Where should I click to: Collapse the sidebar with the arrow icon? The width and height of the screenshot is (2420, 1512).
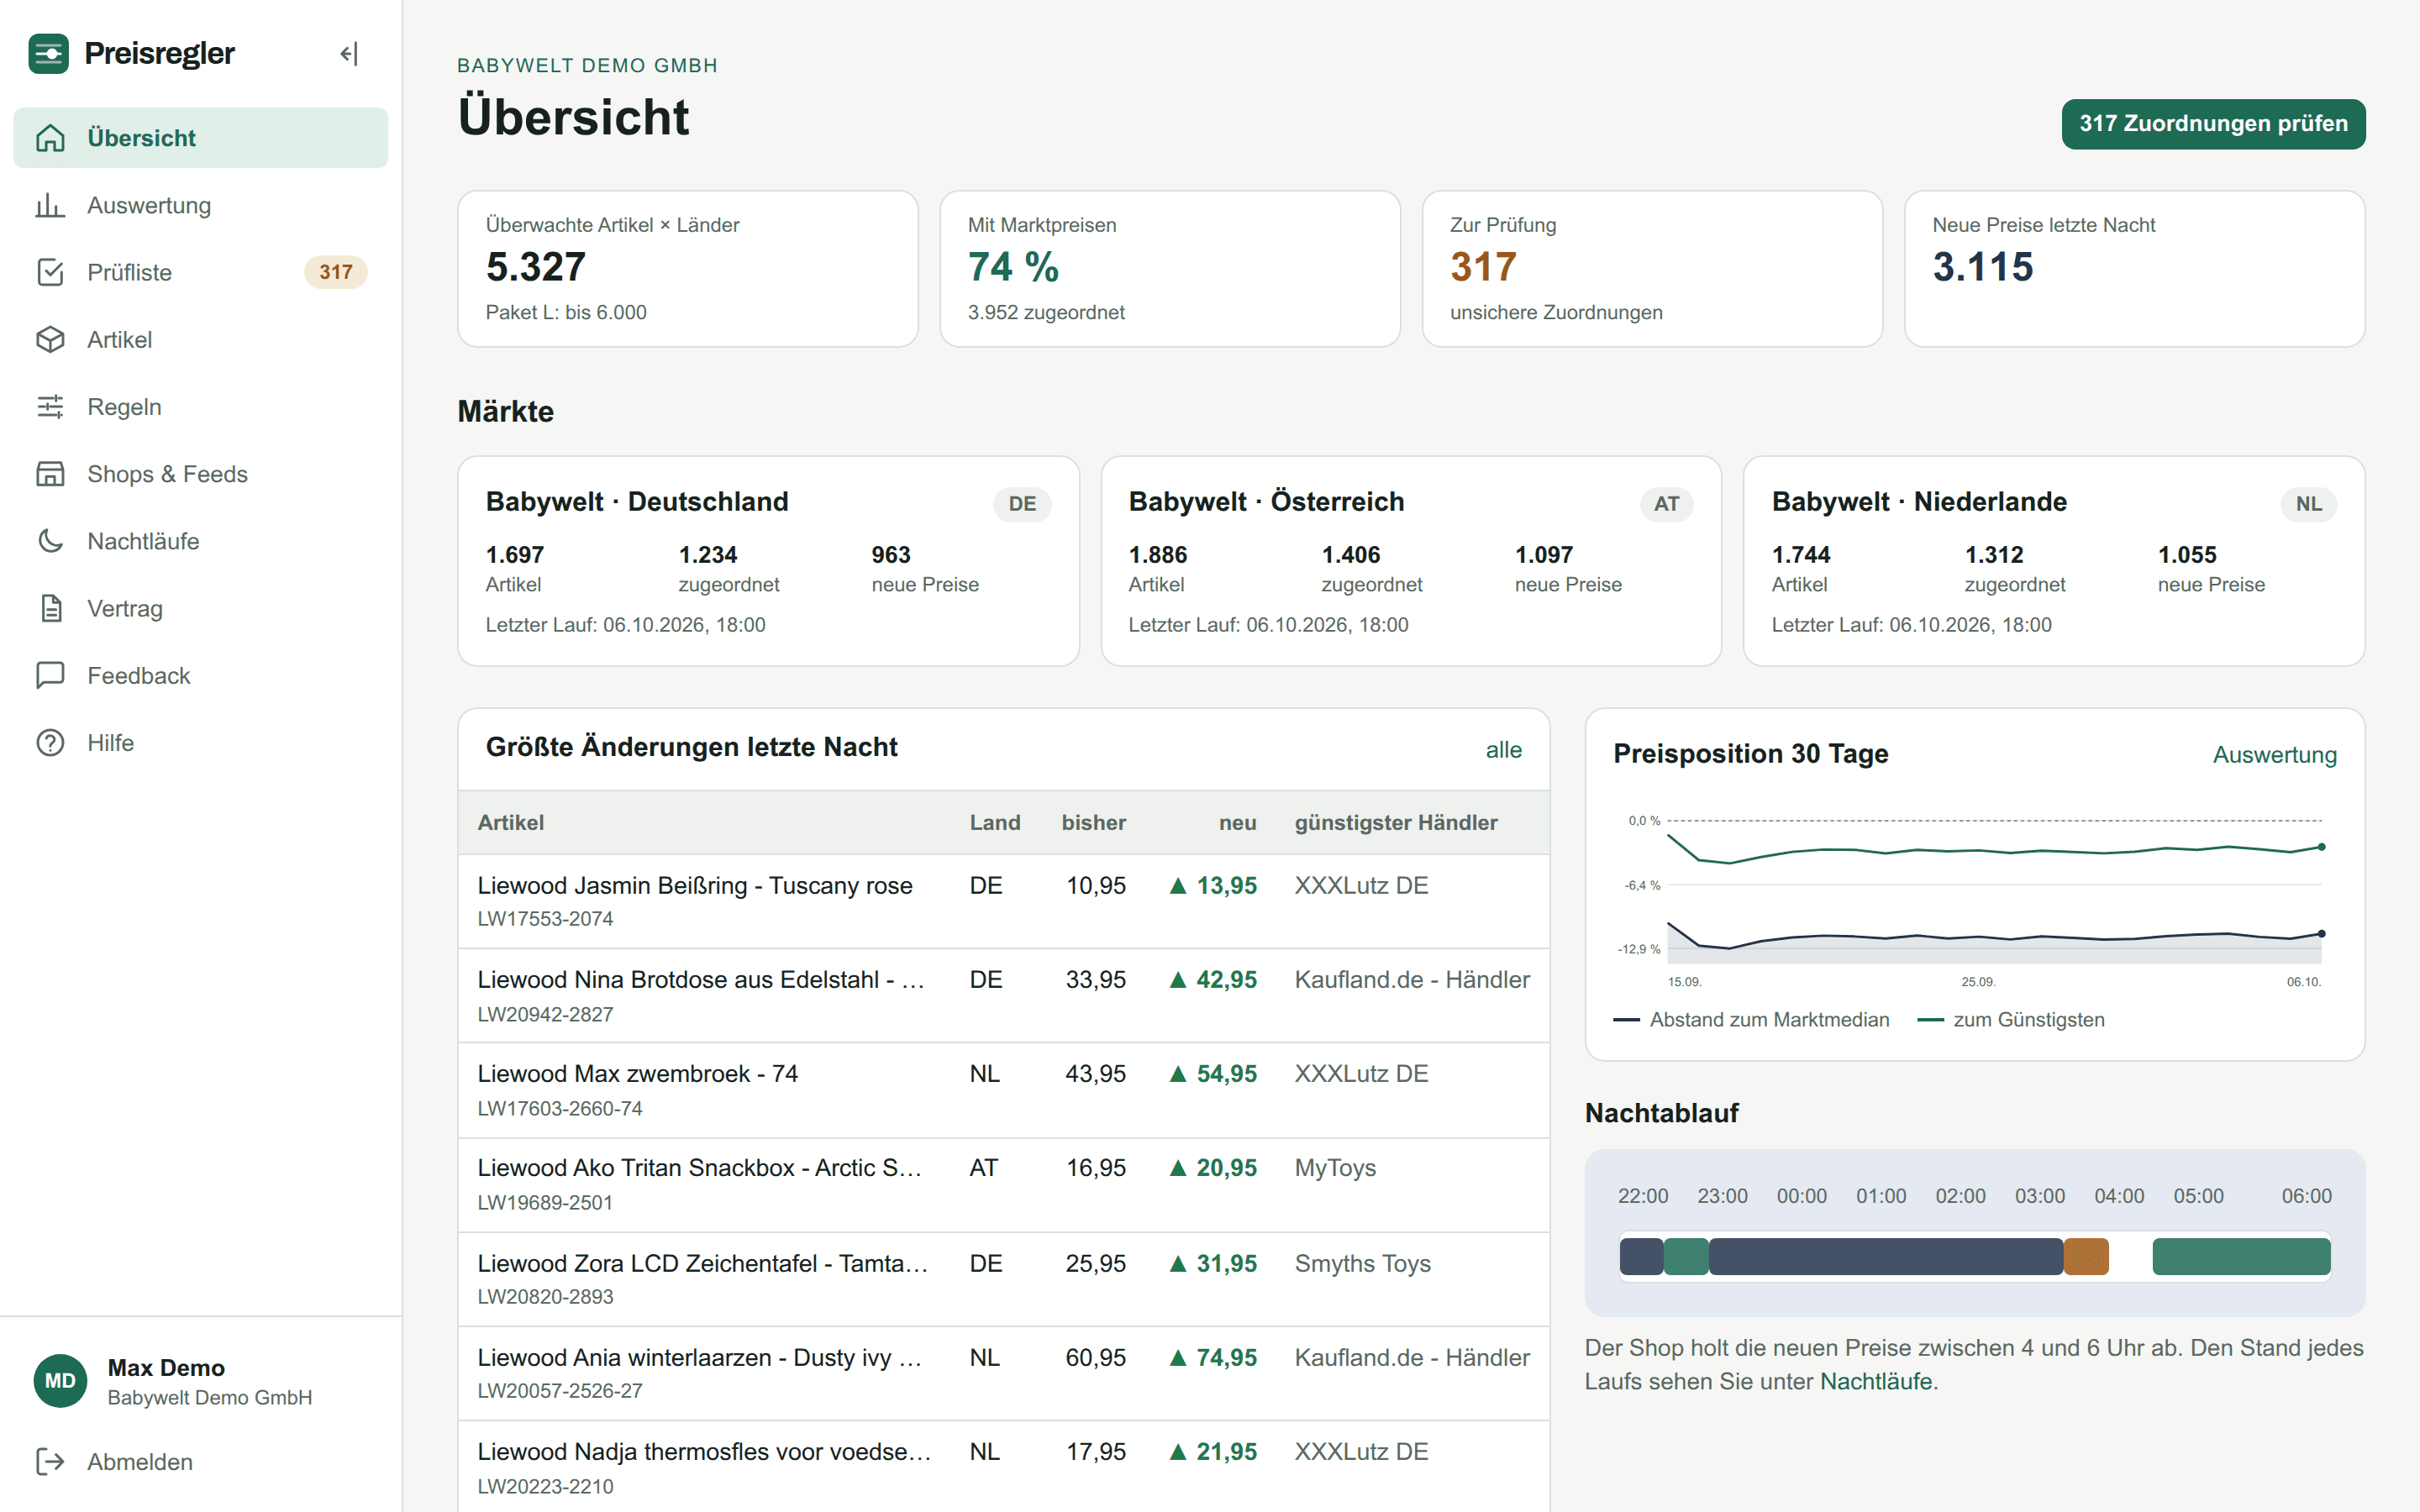[348, 53]
